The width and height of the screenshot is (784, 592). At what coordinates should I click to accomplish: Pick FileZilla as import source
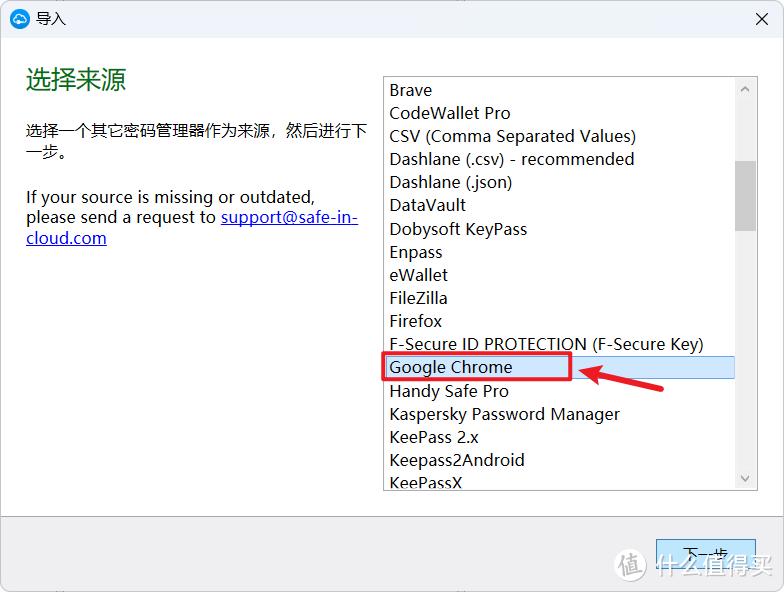click(419, 298)
